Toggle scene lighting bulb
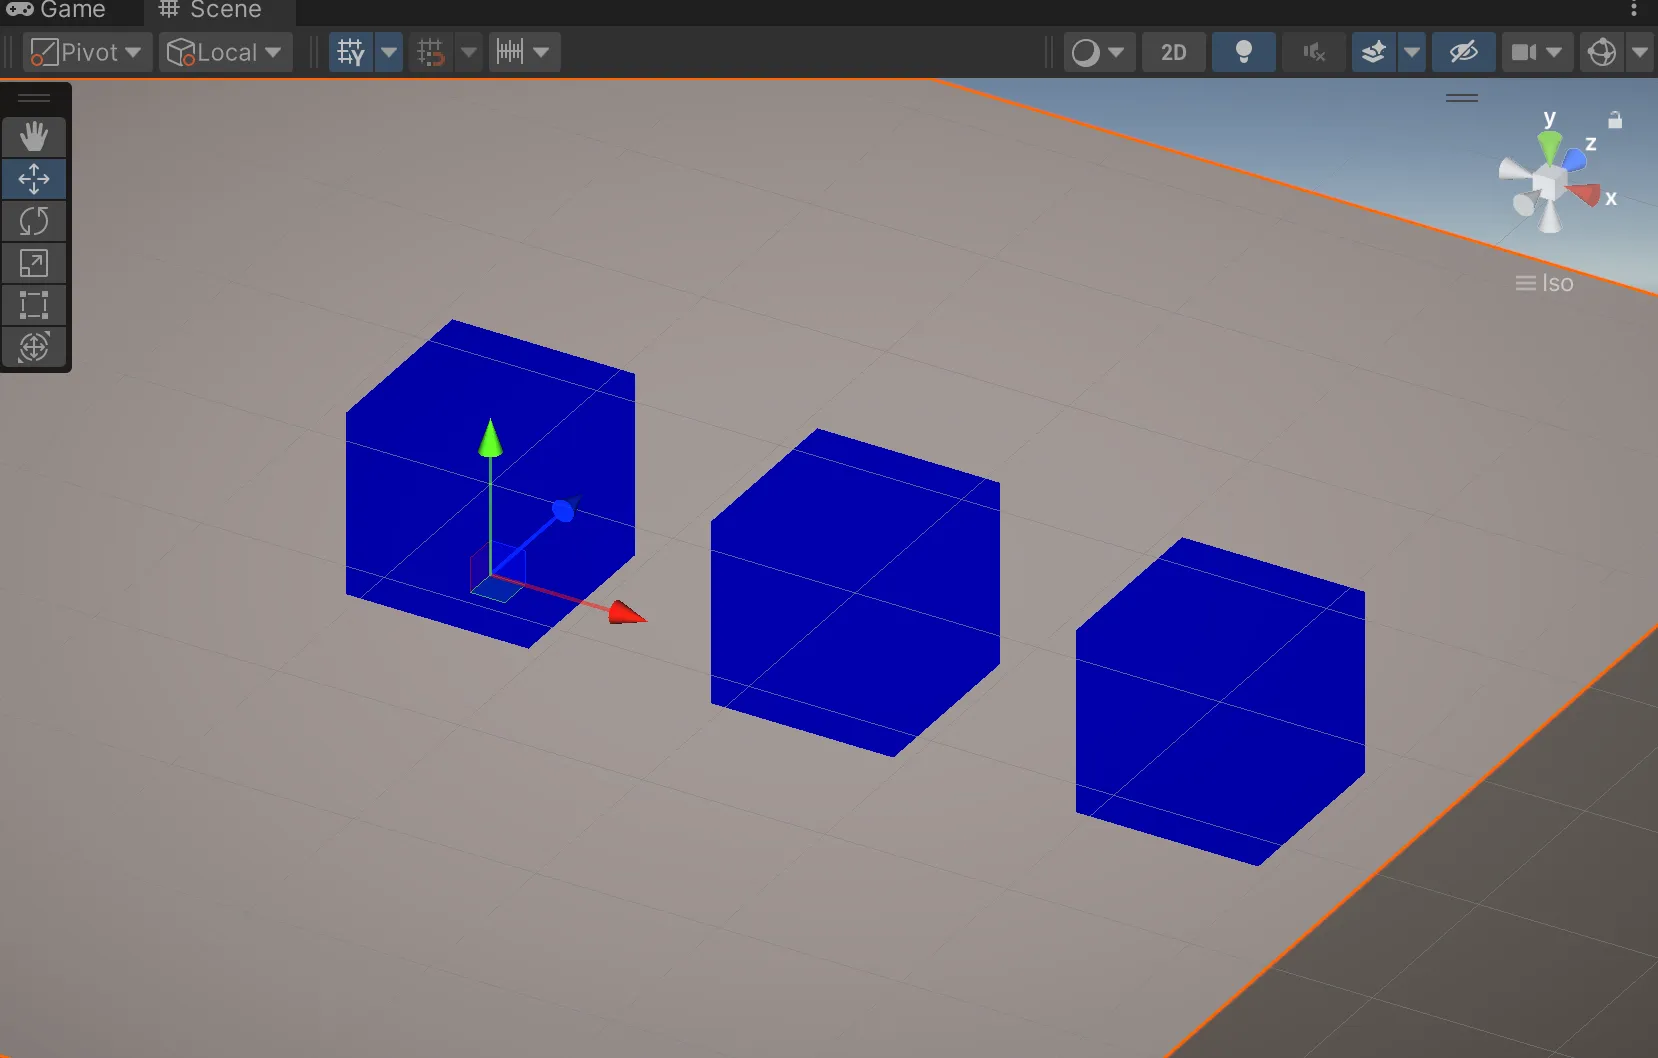Image resolution: width=1658 pixels, height=1058 pixels. tap(1243, 52)
